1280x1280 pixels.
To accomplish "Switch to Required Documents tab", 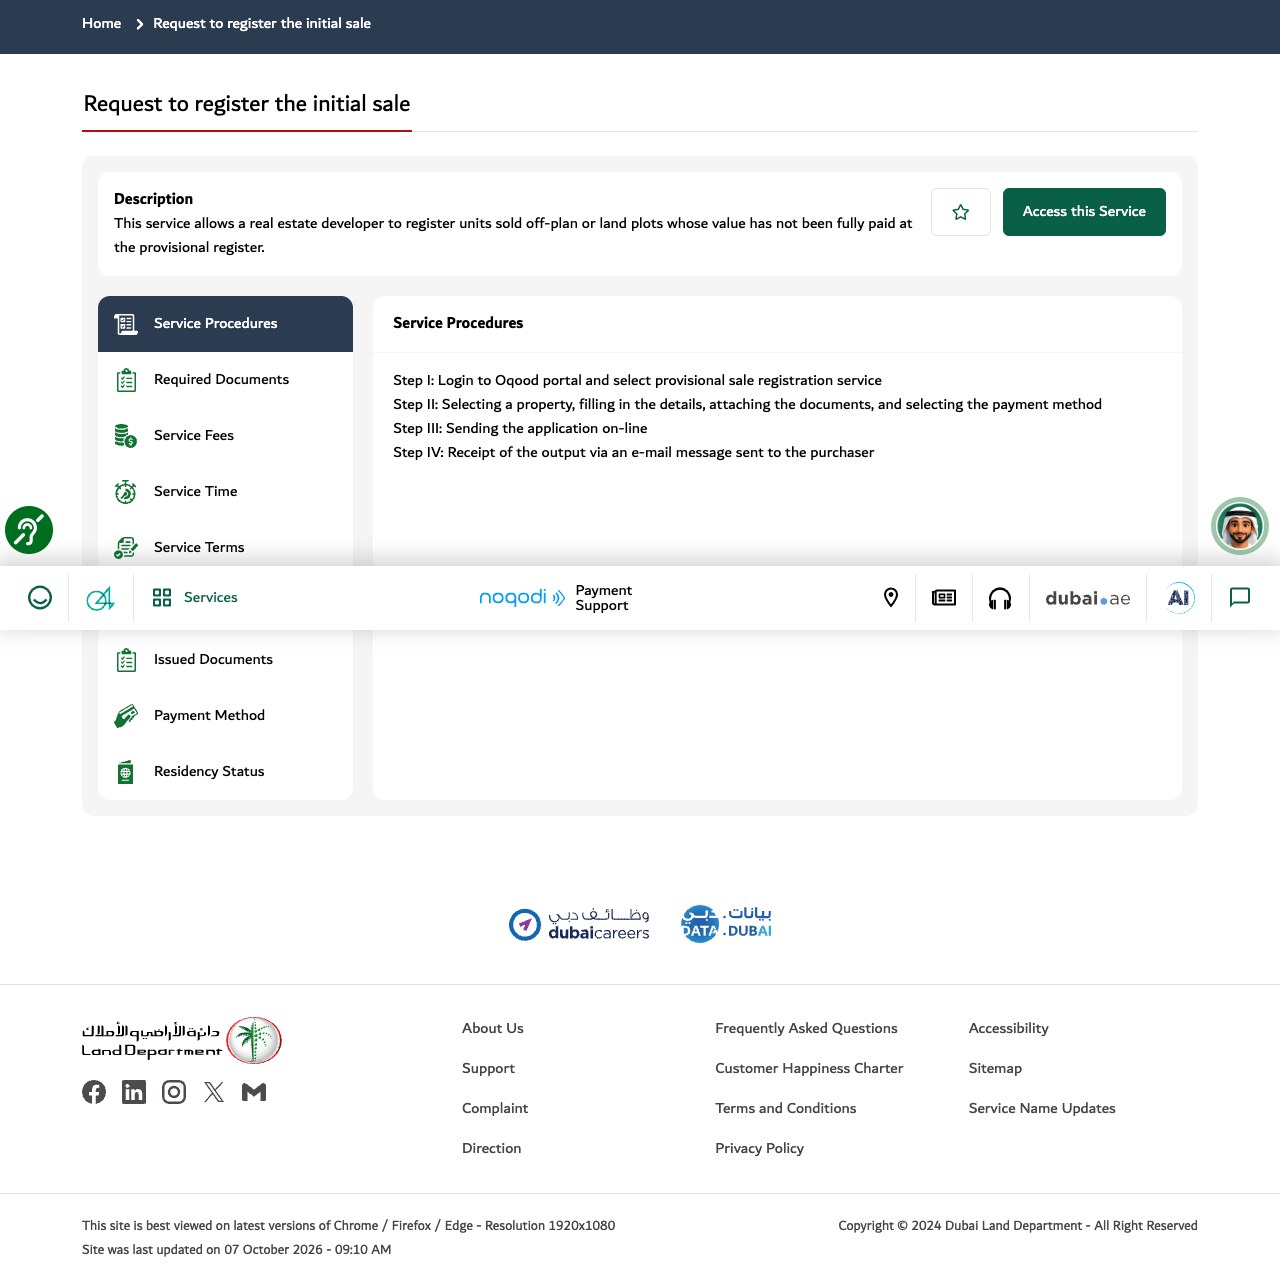I will [x=225, y=380].
